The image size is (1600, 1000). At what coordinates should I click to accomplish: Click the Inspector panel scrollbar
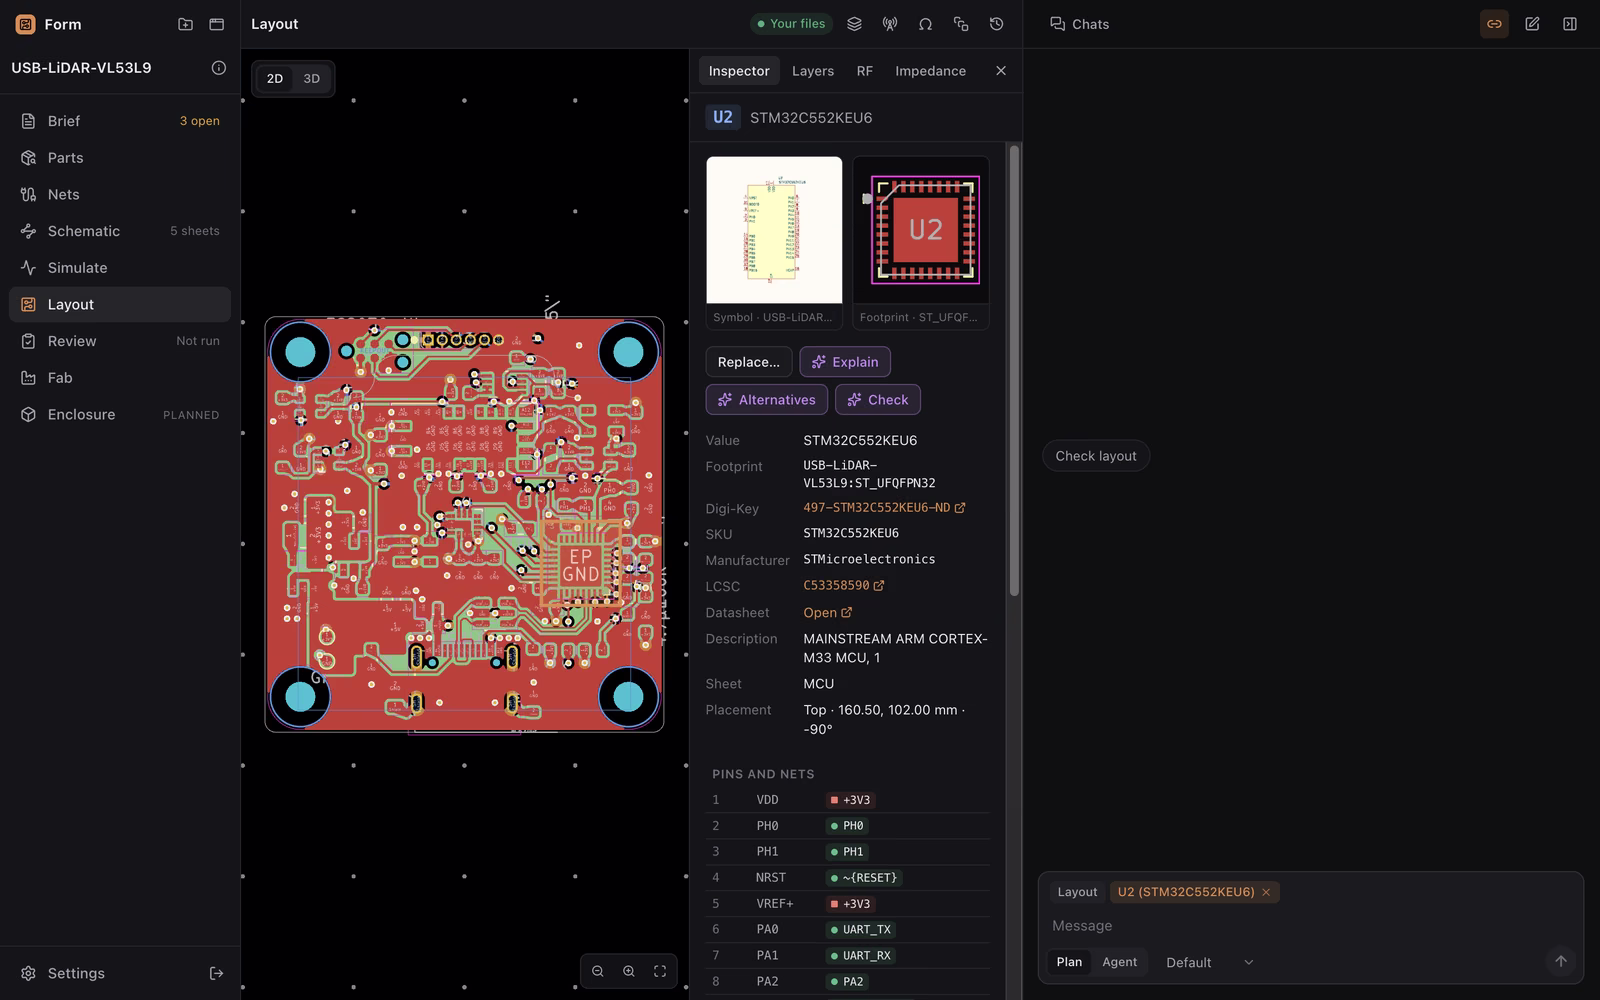point(1014,372)
